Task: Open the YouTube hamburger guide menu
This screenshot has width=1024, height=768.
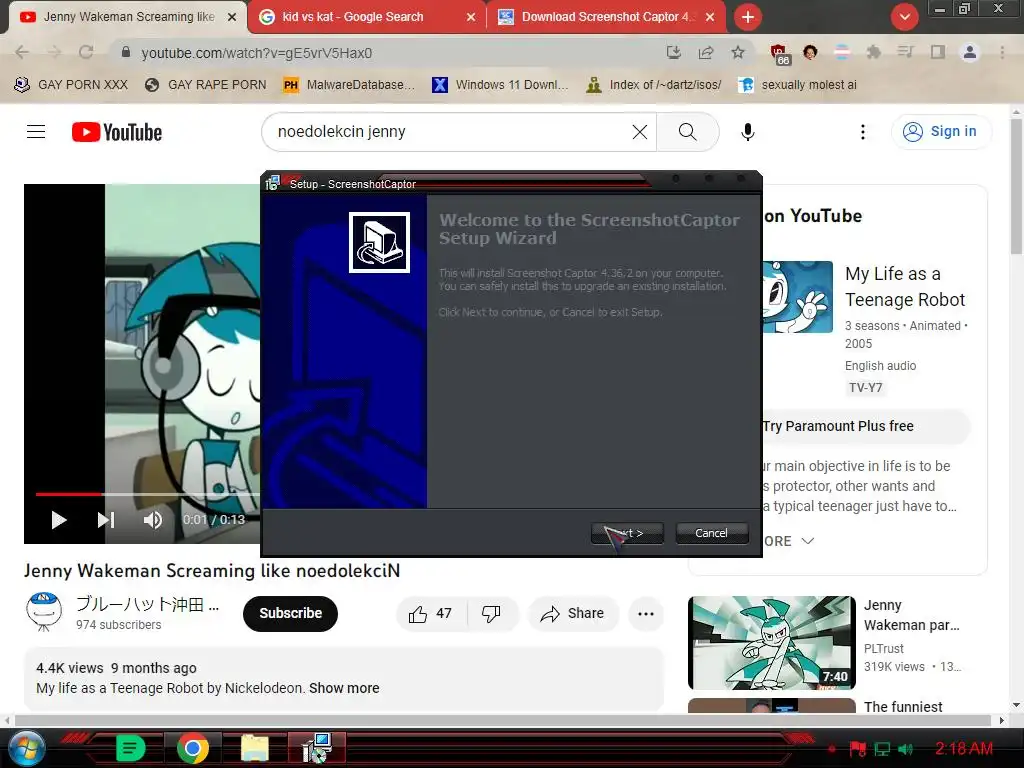Action: (36, 132)
